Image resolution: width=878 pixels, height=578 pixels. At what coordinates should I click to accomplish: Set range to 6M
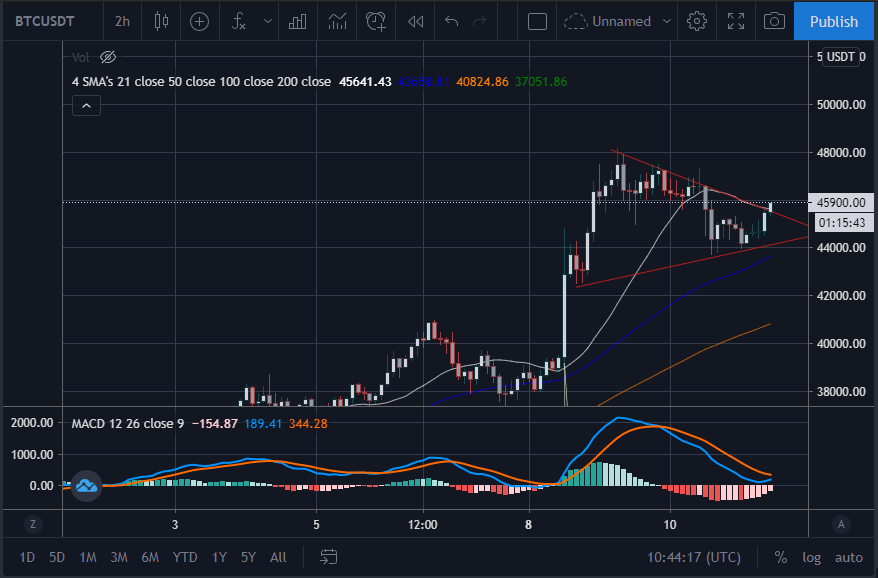[150, 557]
